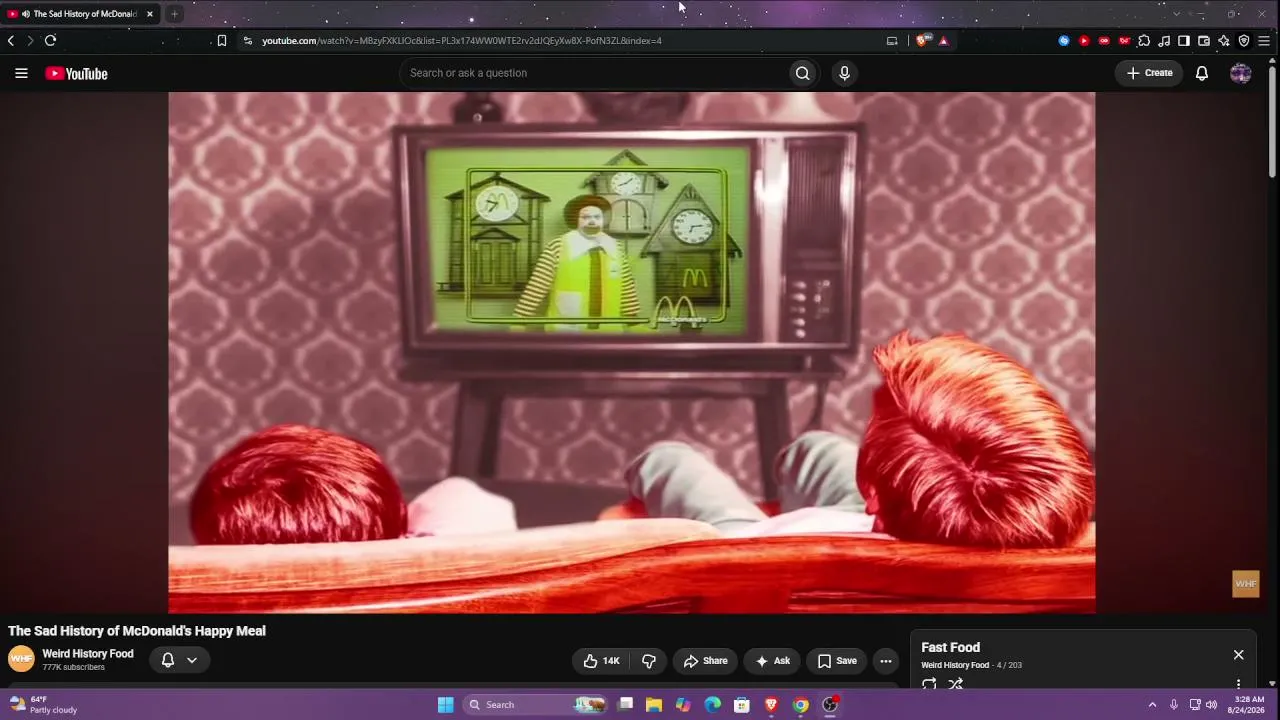Open Brave browser from taskbar
The height and width of the screenshot is (720, 1280).
click(771, 705)
